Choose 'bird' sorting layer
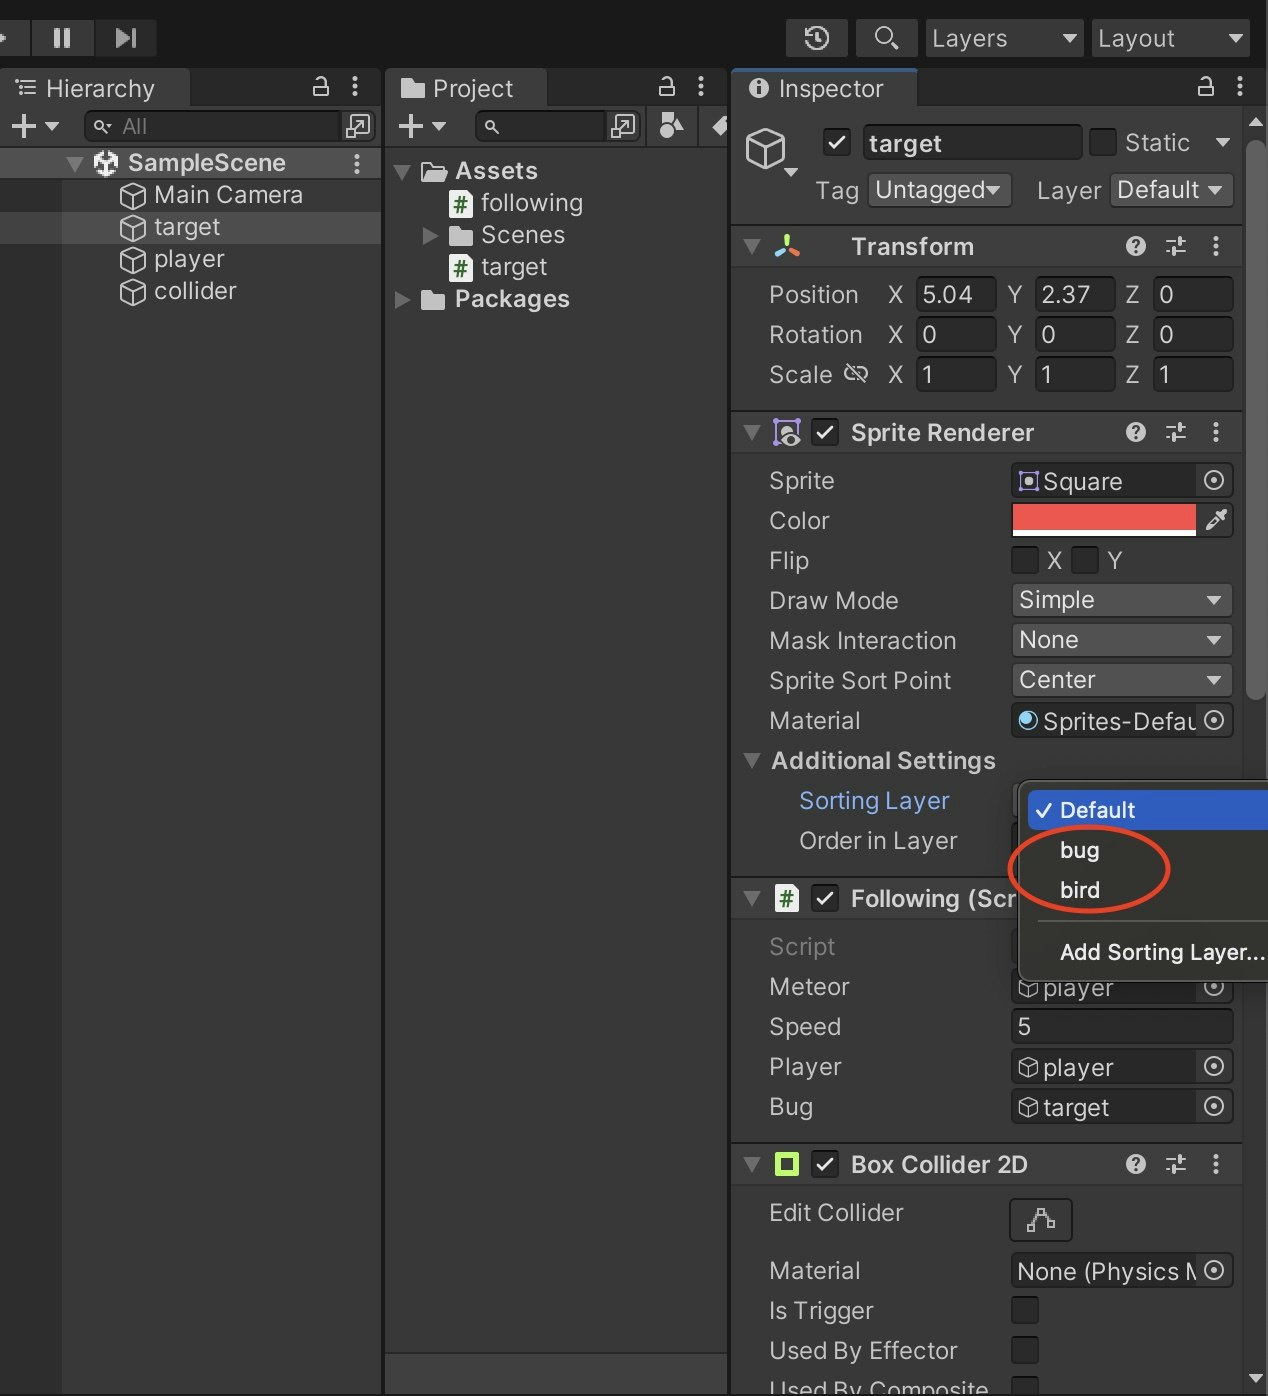The image size is (1268, 1396). click(1147, 890)
